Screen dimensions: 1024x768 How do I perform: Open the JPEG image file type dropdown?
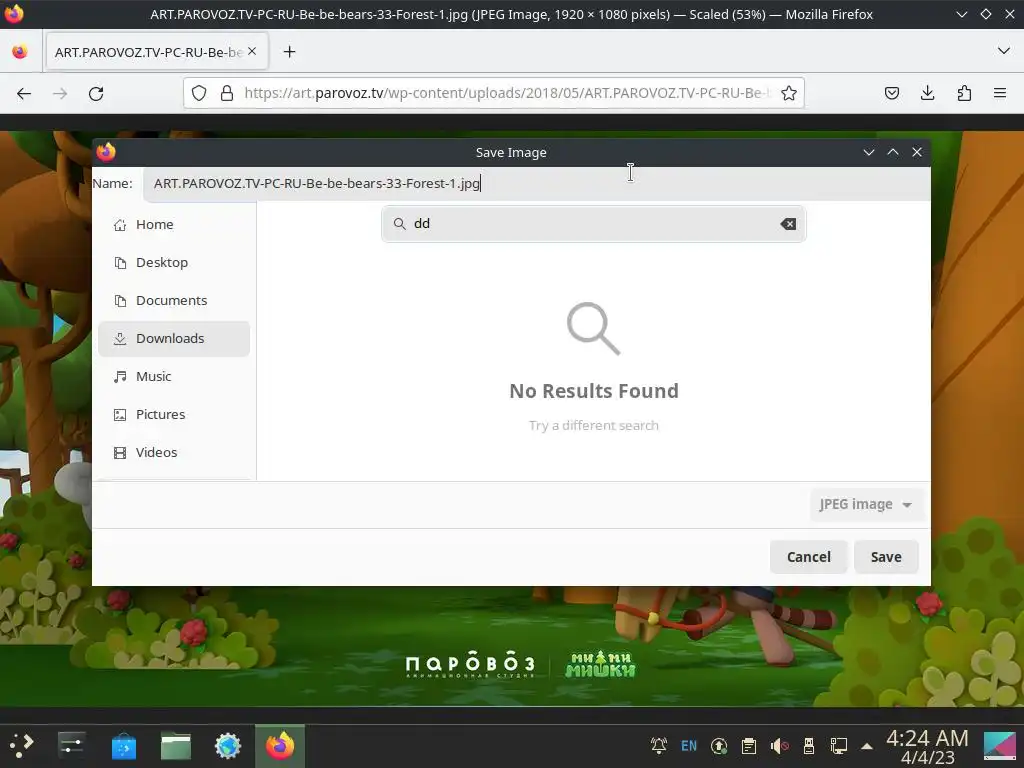coord(866,504)
